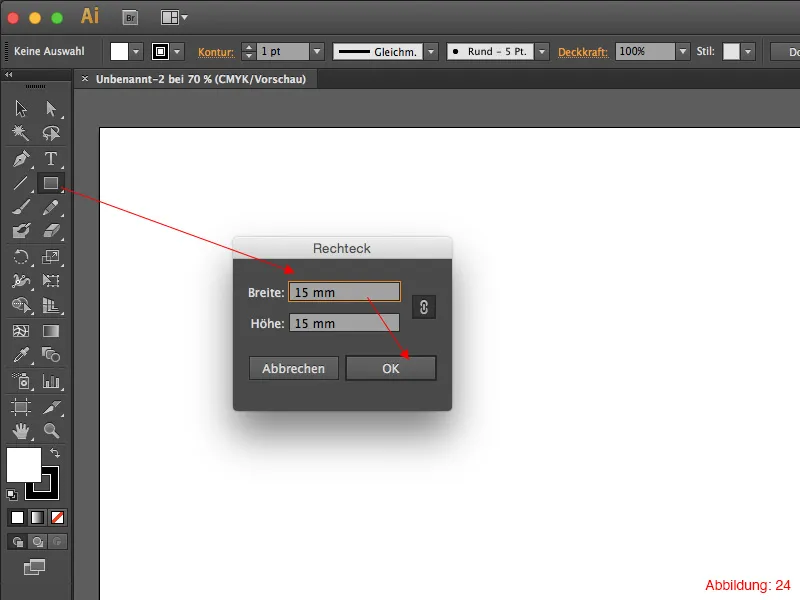Image resolution: width=800 pixels, height=600 pixels.
Task: Expand the Rund - 5 Pt. brush dropdown
Action: [542, 52]
